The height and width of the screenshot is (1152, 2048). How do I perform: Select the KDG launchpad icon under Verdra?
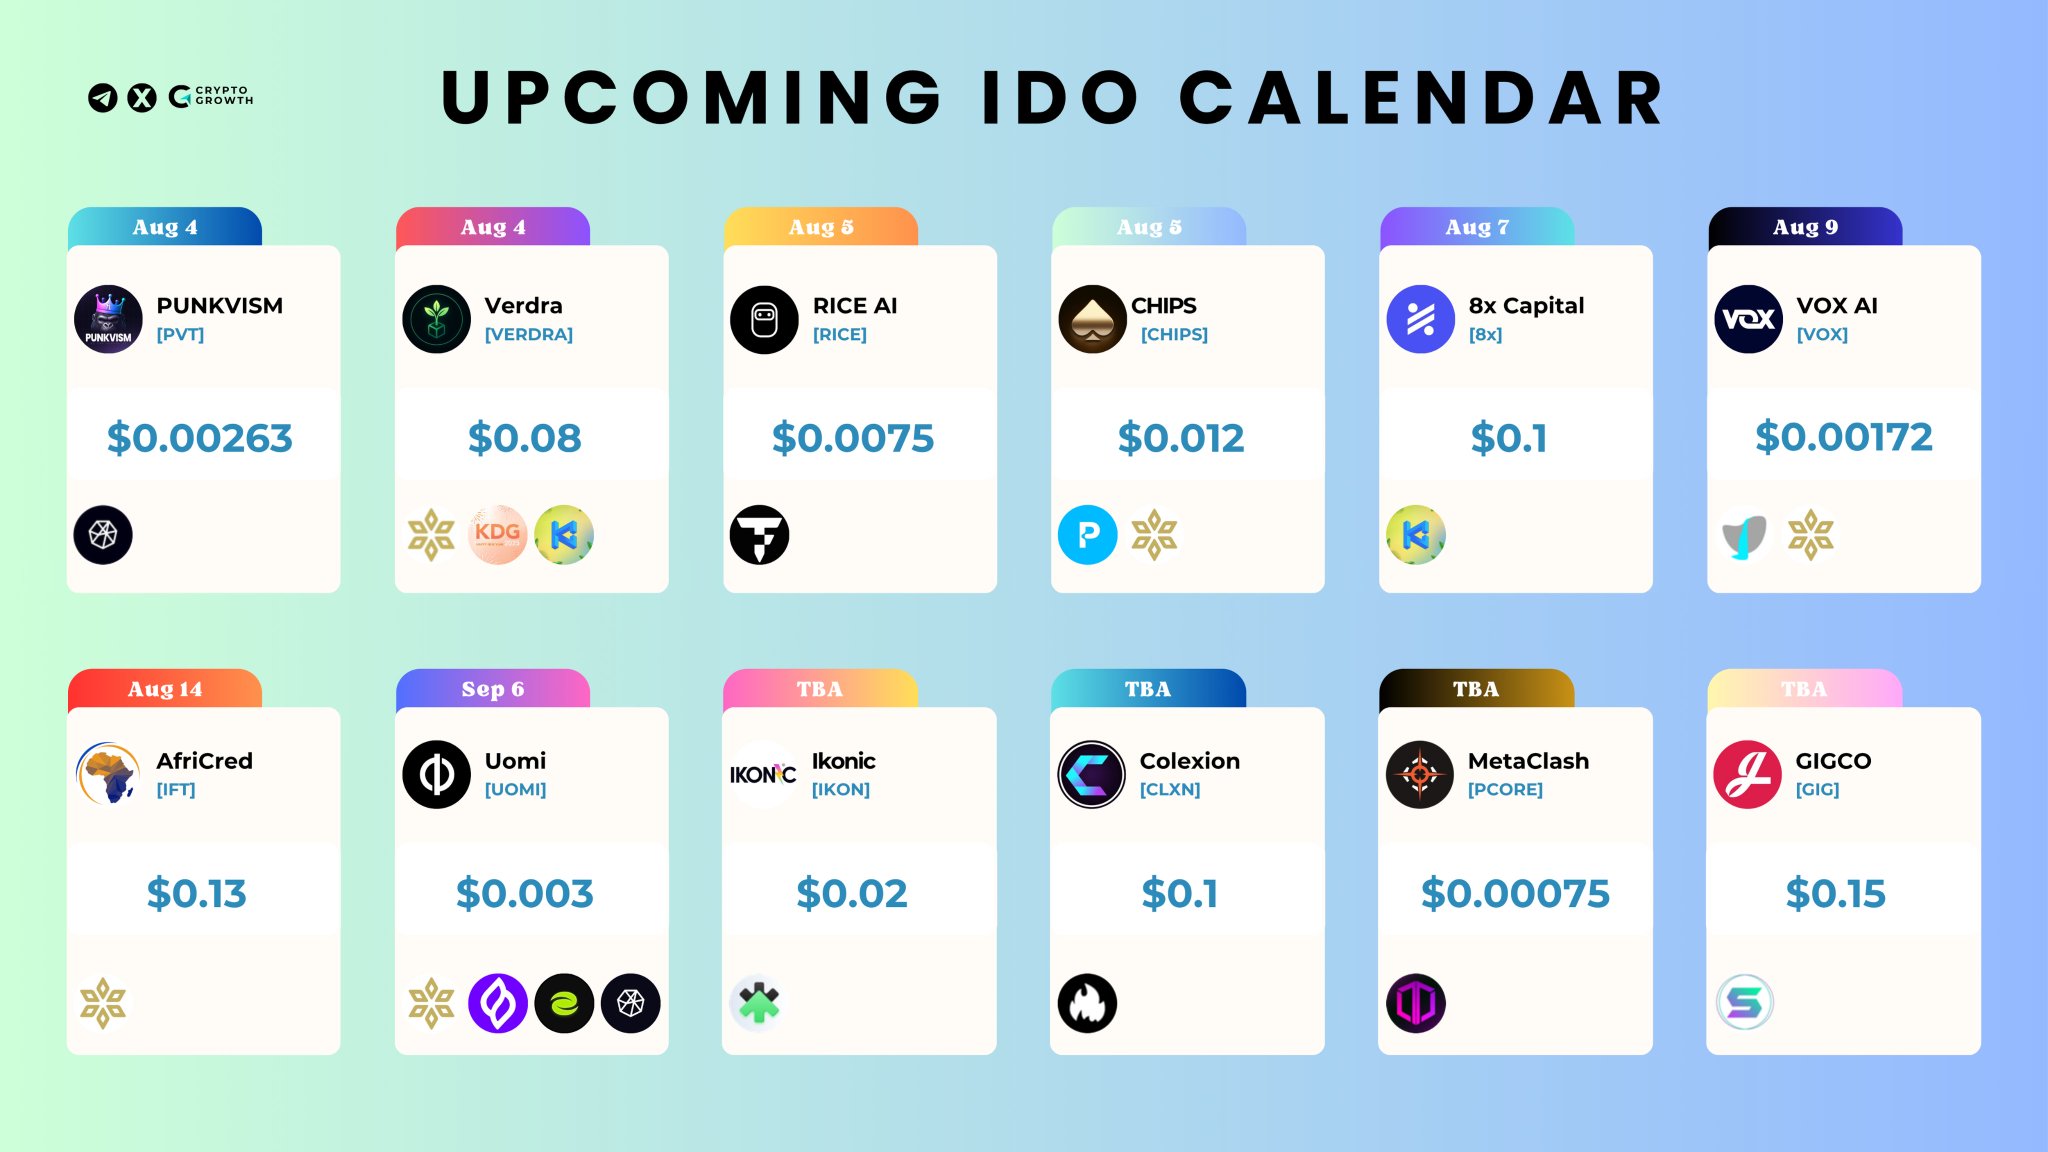[x=497, y=534]
